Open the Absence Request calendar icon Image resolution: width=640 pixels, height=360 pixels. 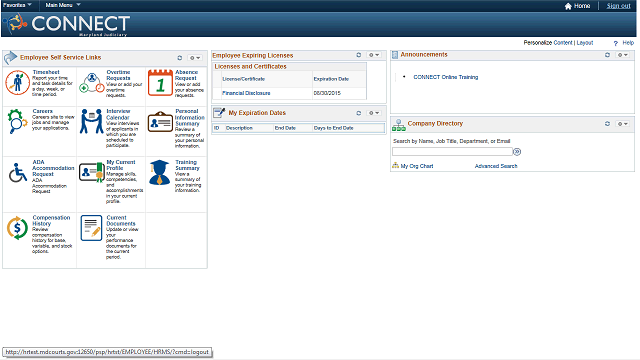[x=160, y=83]
